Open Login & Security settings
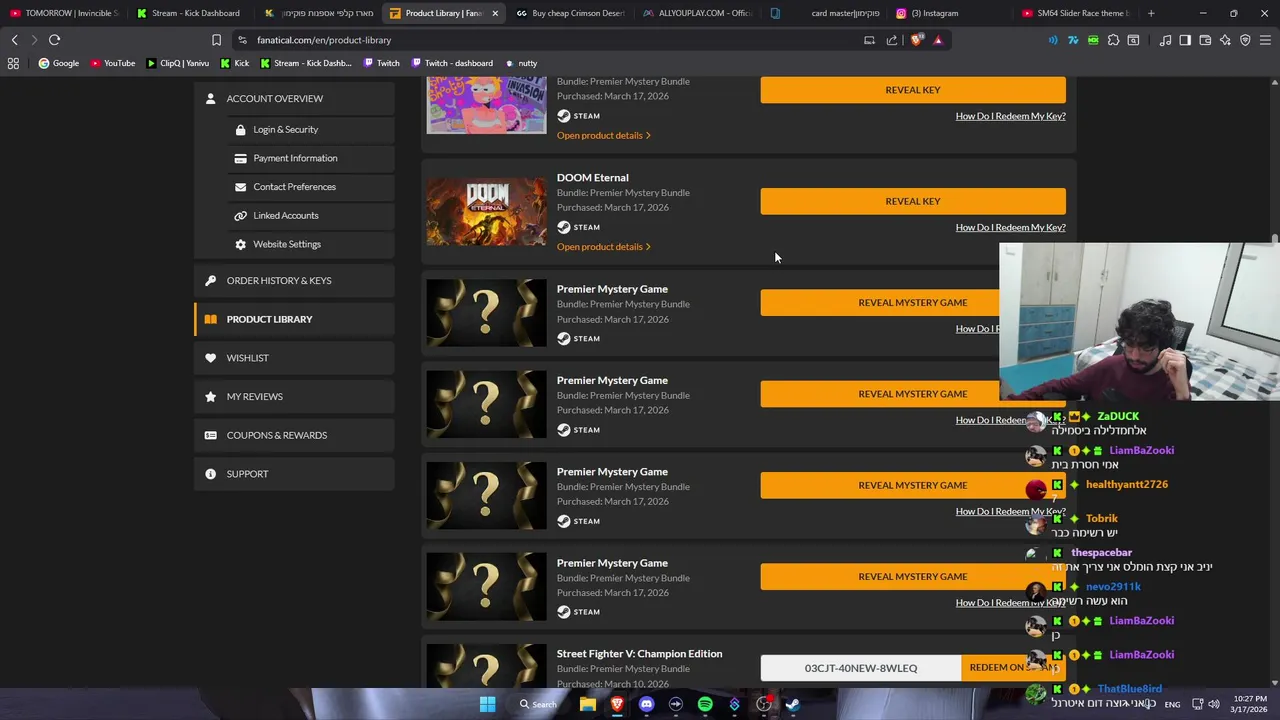The width and height of the screenshot is (1280, 720). [x=285, y=129]
